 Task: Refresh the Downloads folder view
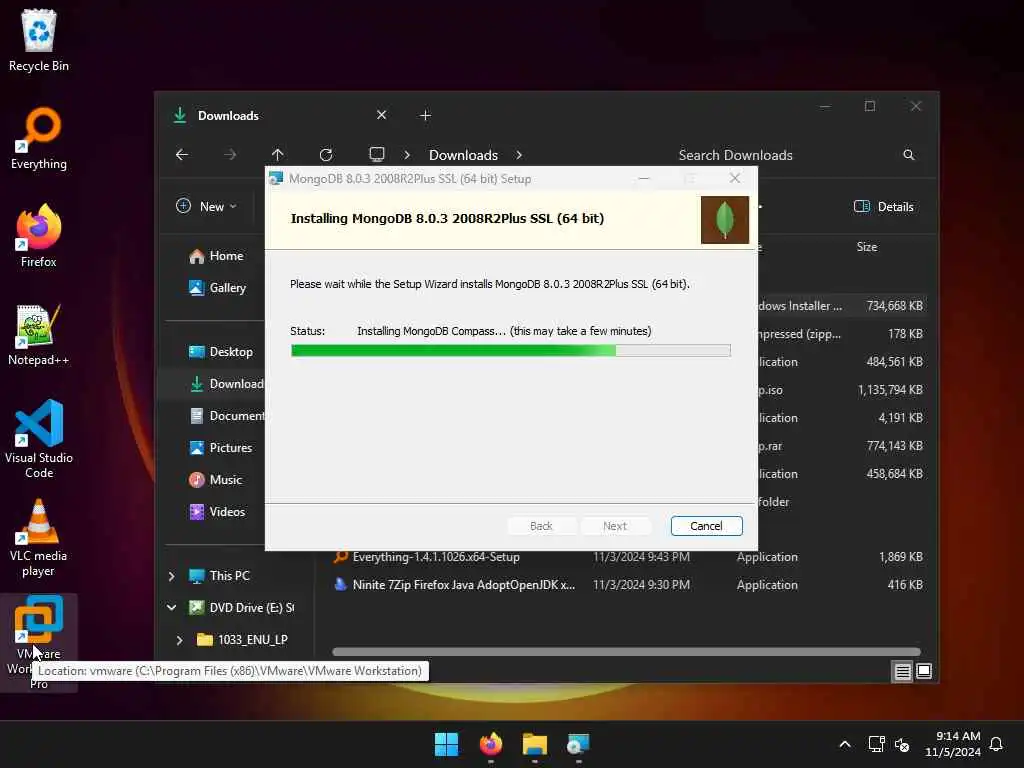tap(326, 155)
